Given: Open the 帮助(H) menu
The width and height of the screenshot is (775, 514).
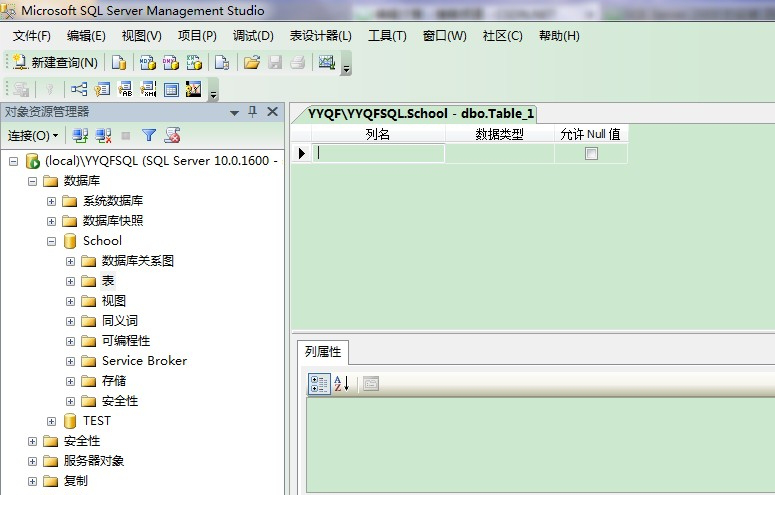Looking at the screenshot, I should [559, 36].
